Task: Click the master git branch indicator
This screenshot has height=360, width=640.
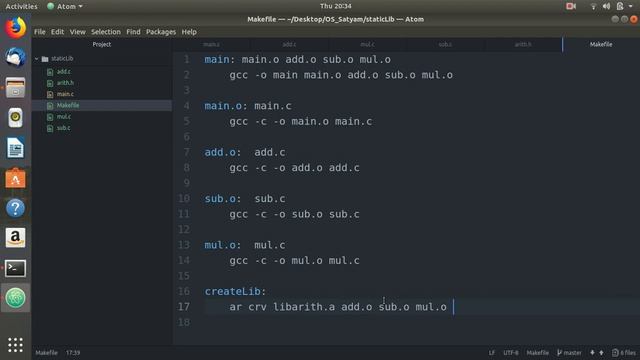Action: tap(569, 353)
